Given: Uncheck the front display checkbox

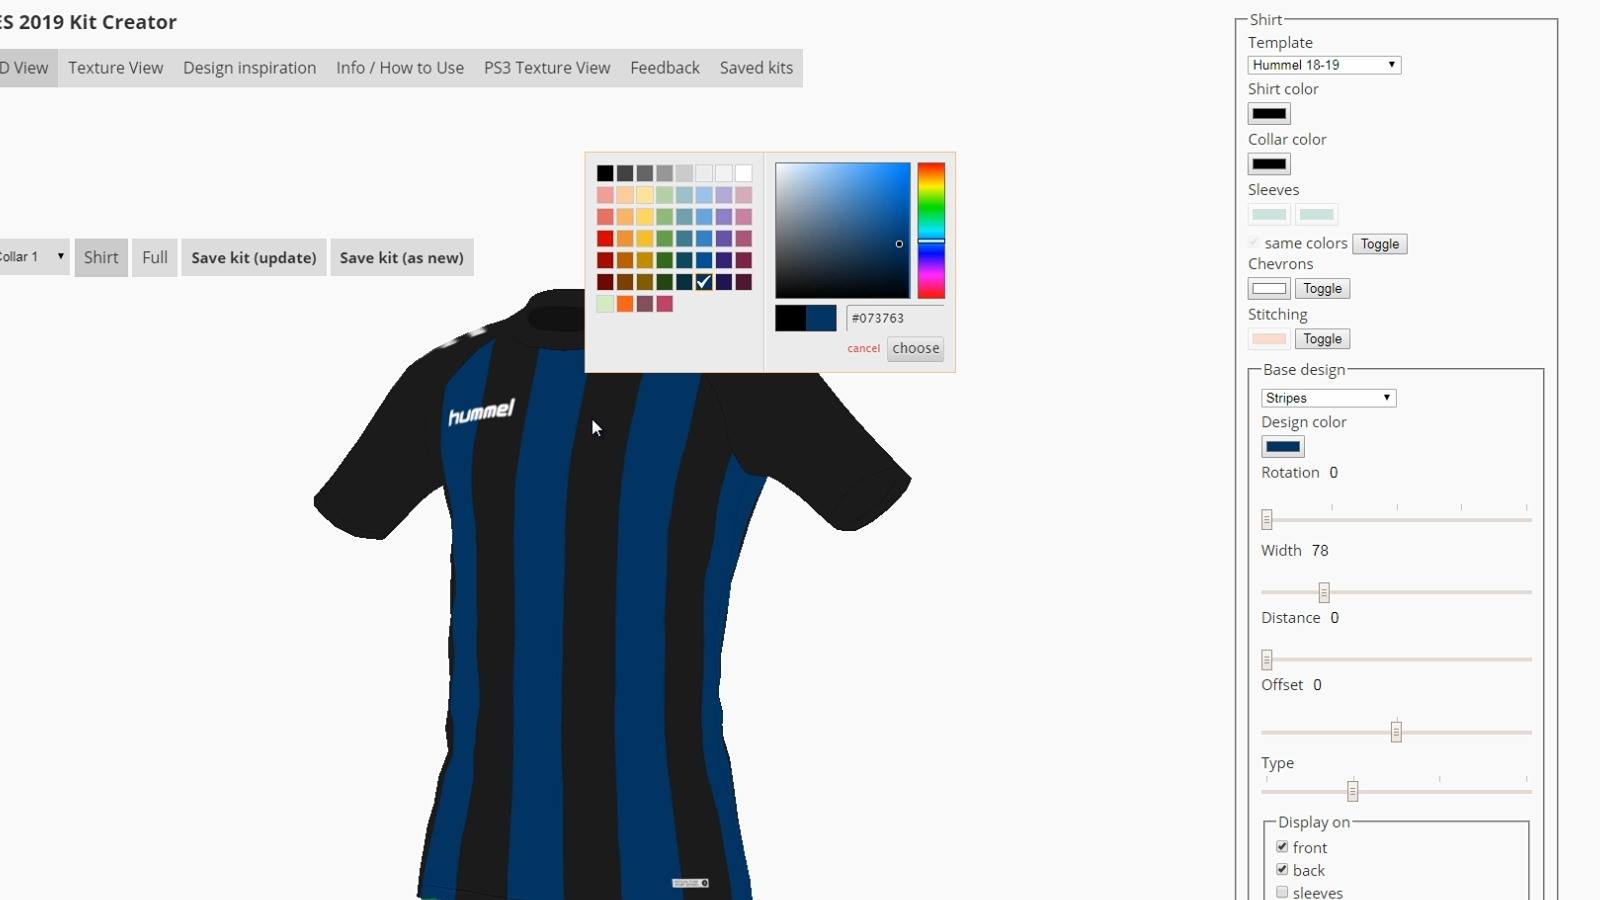Looking at the screenshot, I should click(x=1282, y=847).
